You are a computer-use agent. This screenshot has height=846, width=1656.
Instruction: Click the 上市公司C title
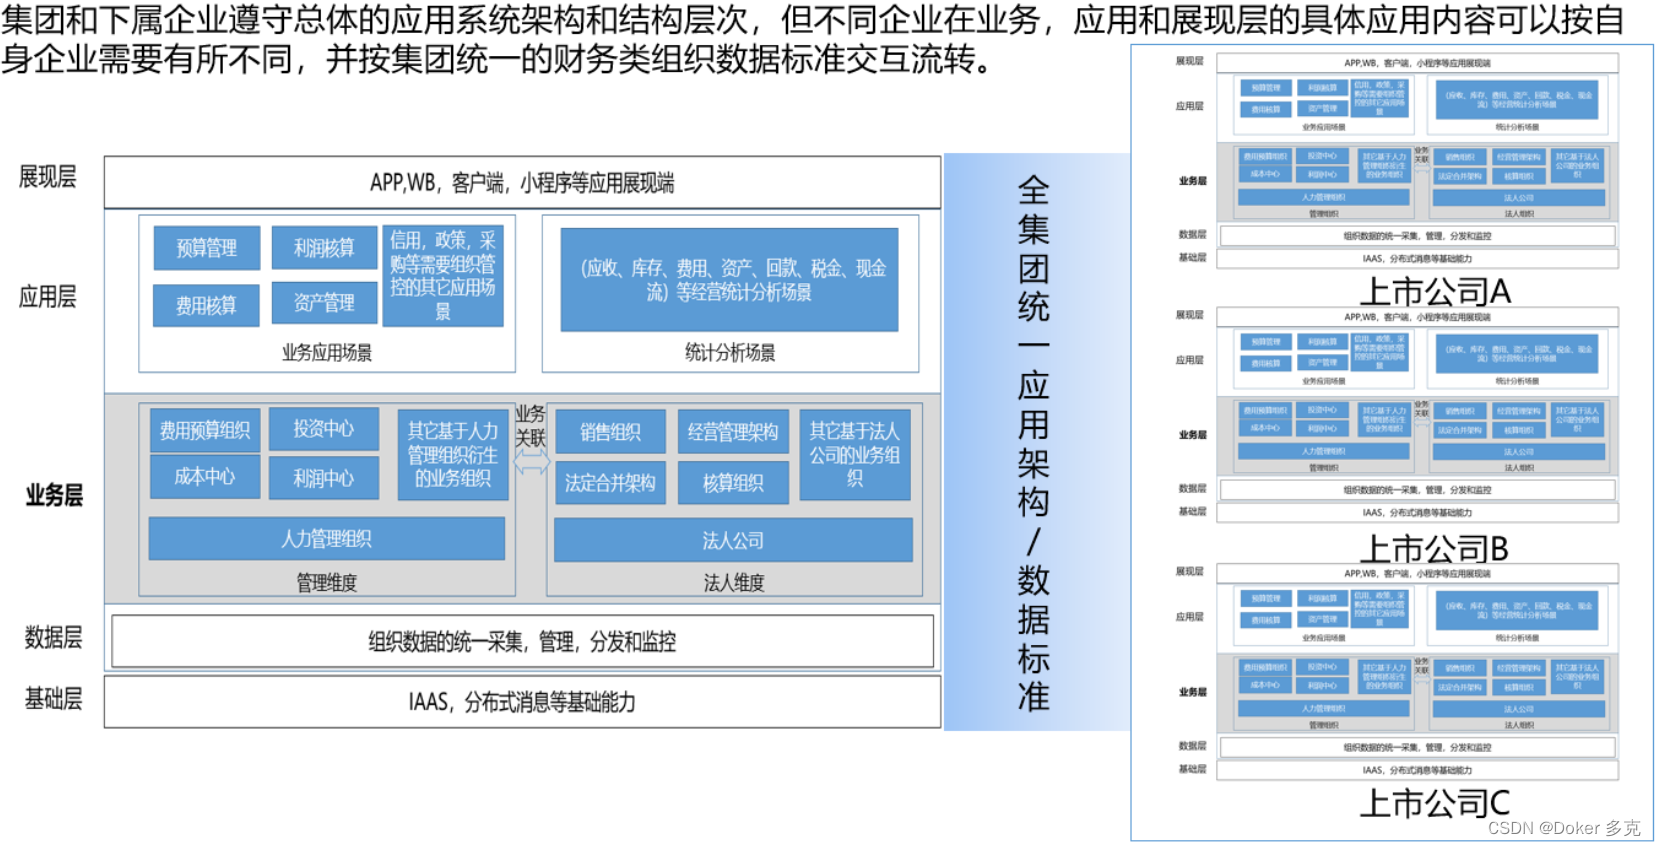click(1435, 803)
